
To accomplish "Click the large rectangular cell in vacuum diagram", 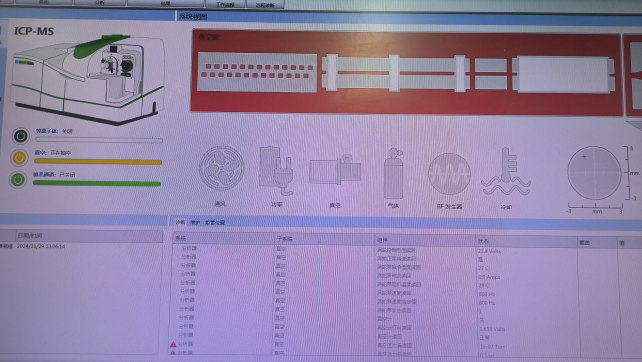I will [x=563, y=75].
